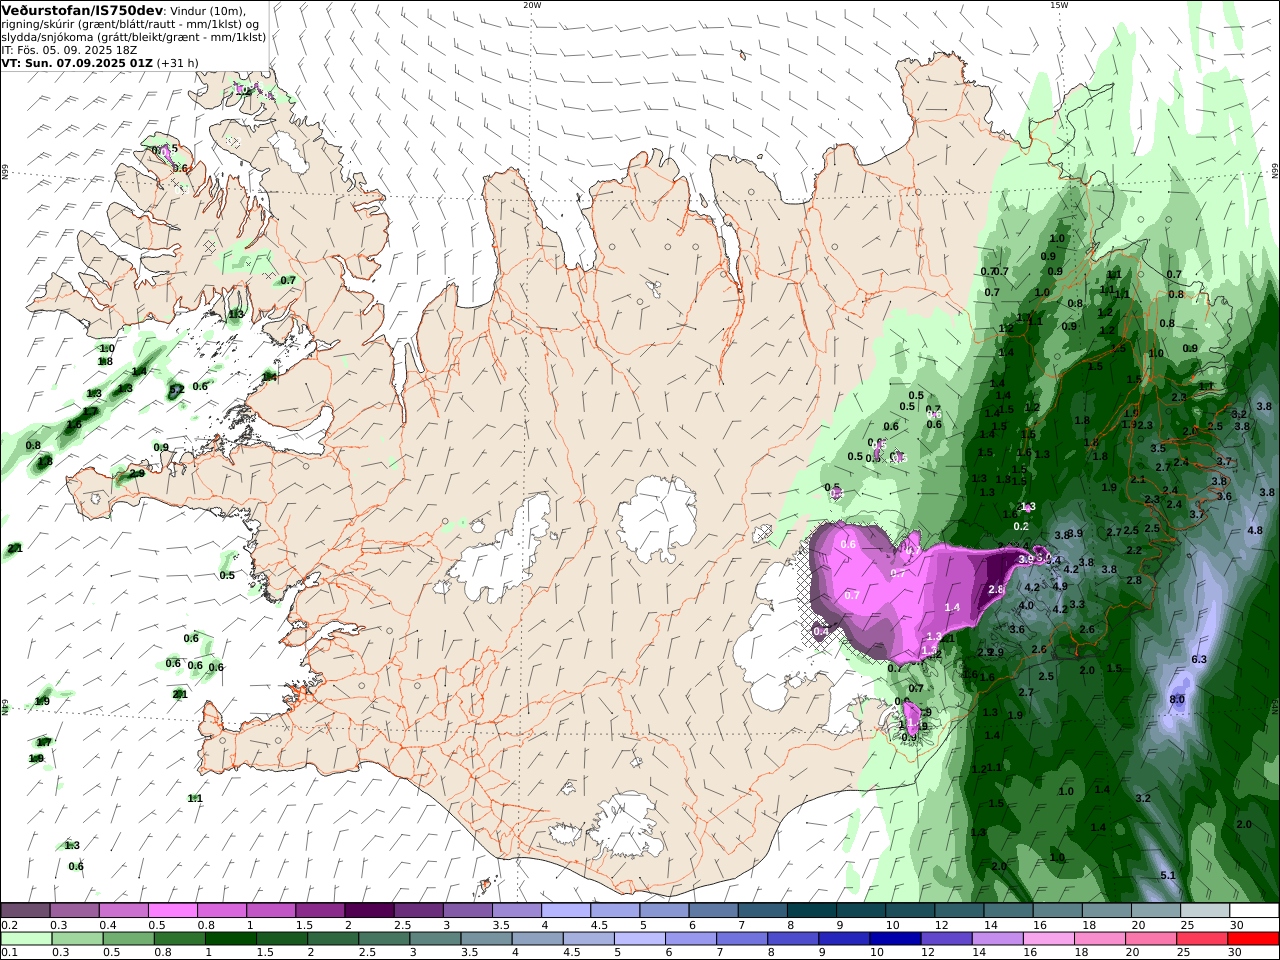This screenshot has width=1280, height=960.
Task: Click the 2.2 precipitation value
Action: point(1134,551)
